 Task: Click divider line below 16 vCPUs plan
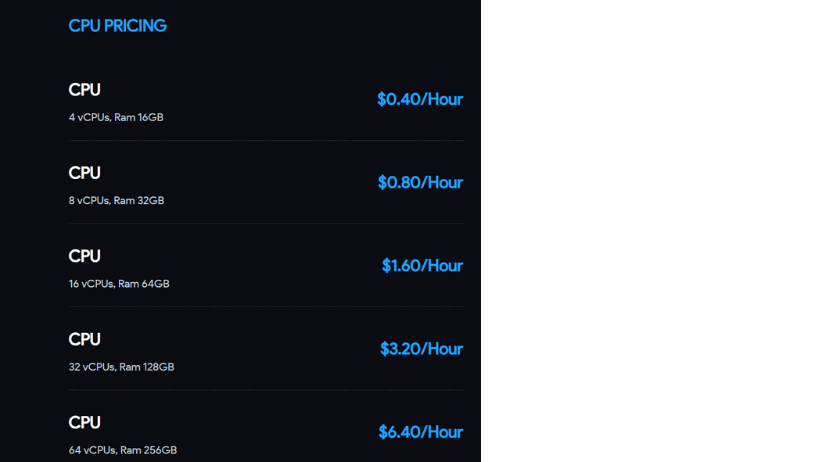tap(266, 307)
